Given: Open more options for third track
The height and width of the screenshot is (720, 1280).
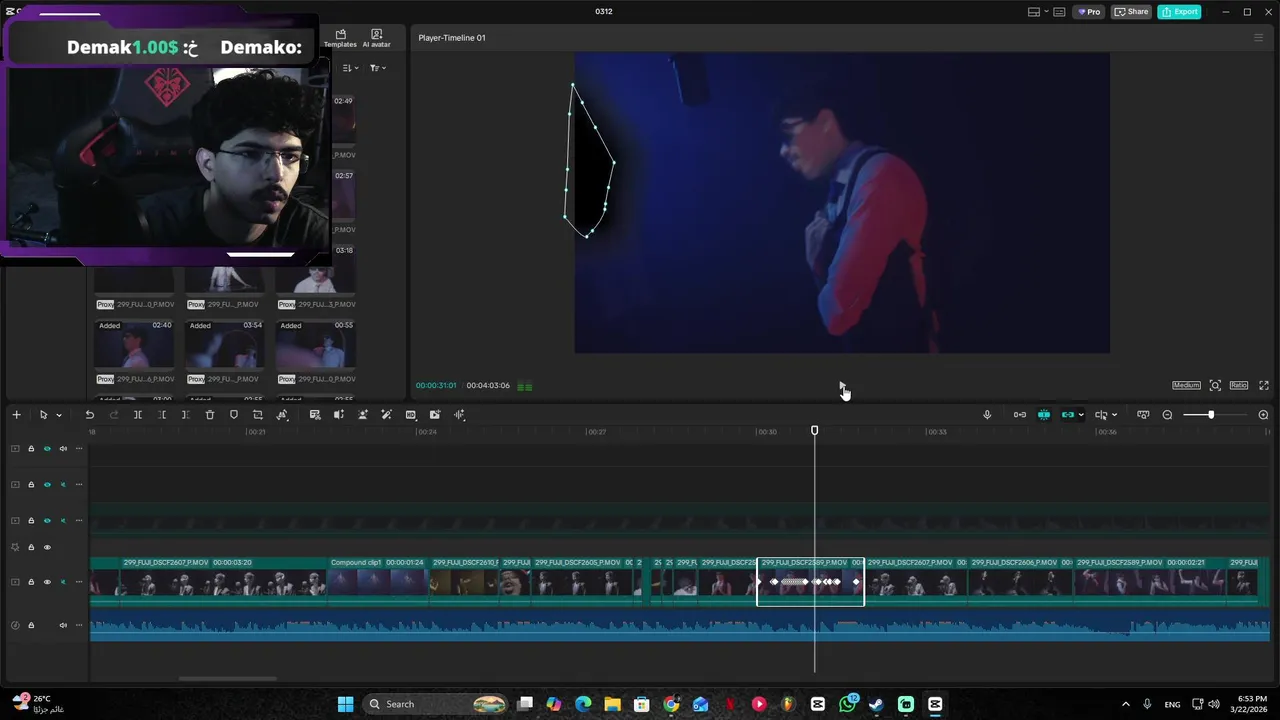Looking at the screenshot, I should [x=79, y=521].
